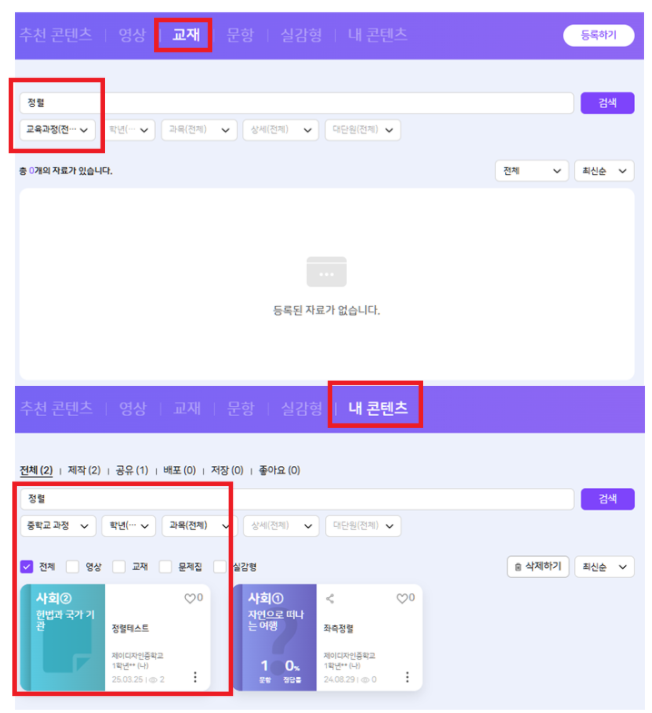
Task: Expand the 중학교 과정 dropdown
Action: pos(58,525)
